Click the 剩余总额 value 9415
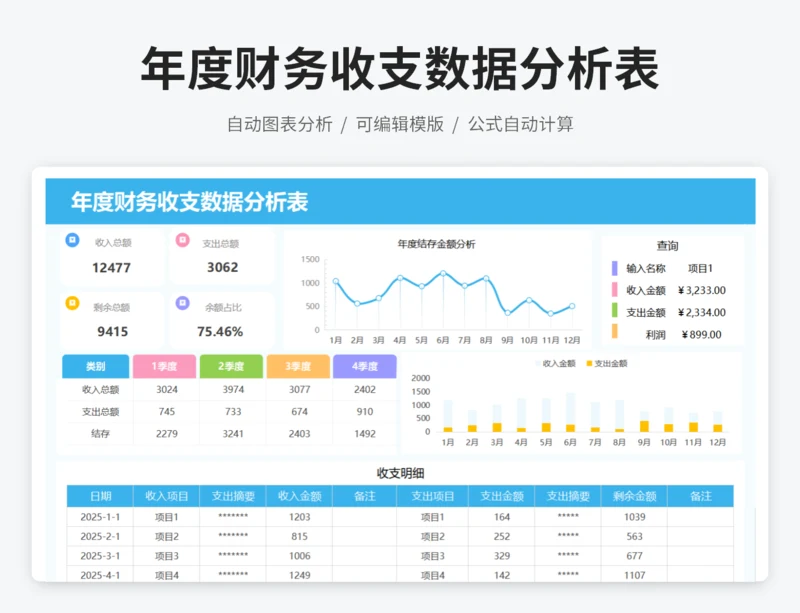 coord(112,332)
